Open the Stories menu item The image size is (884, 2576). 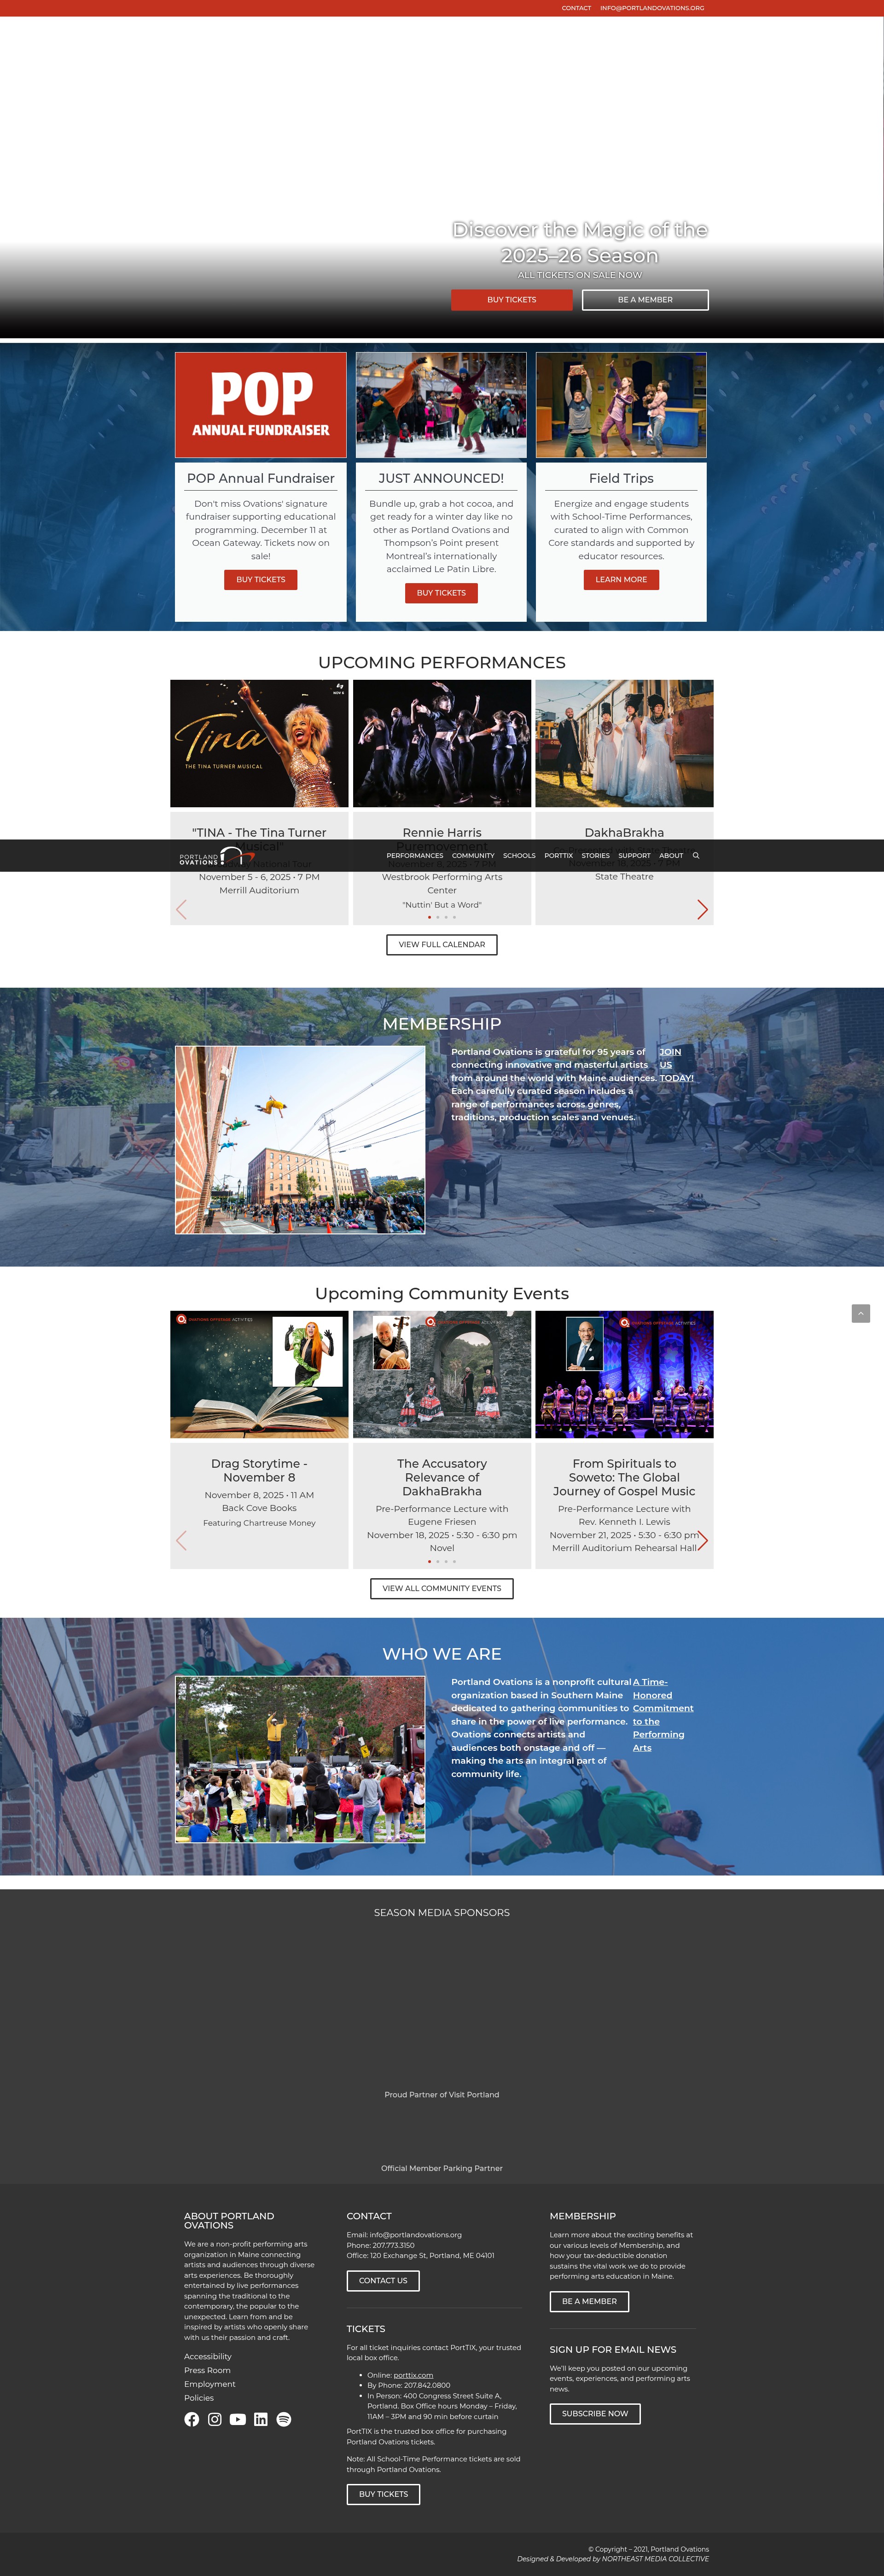click(596, 856)
